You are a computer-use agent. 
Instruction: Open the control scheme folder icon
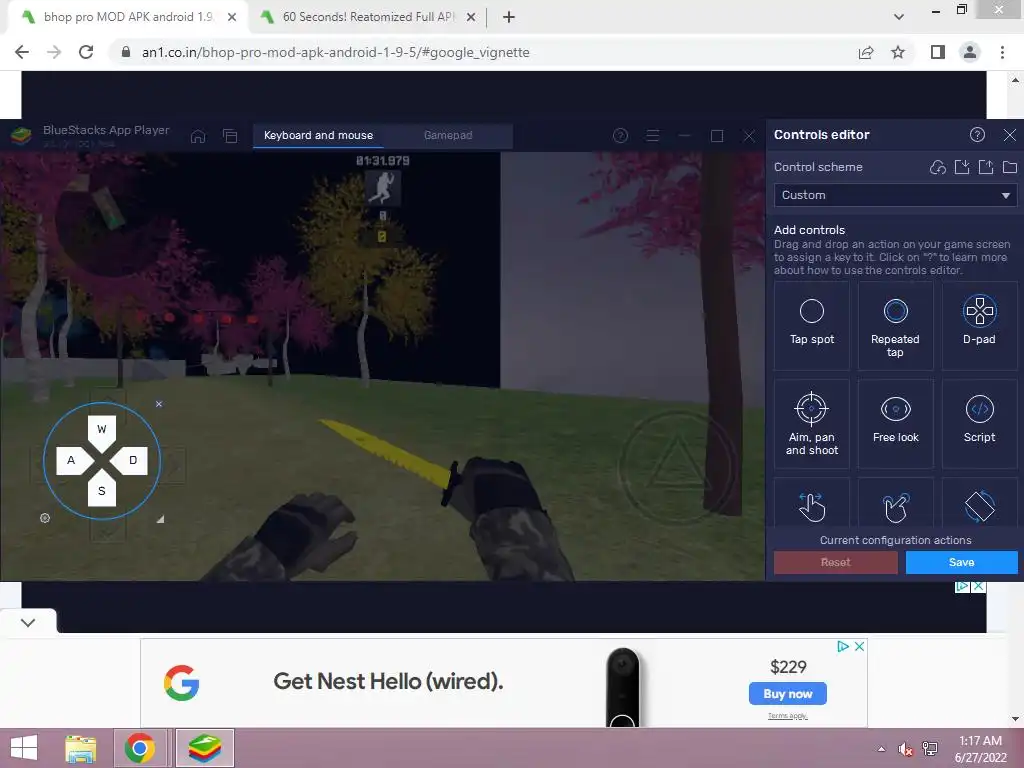coord(1010,167)
